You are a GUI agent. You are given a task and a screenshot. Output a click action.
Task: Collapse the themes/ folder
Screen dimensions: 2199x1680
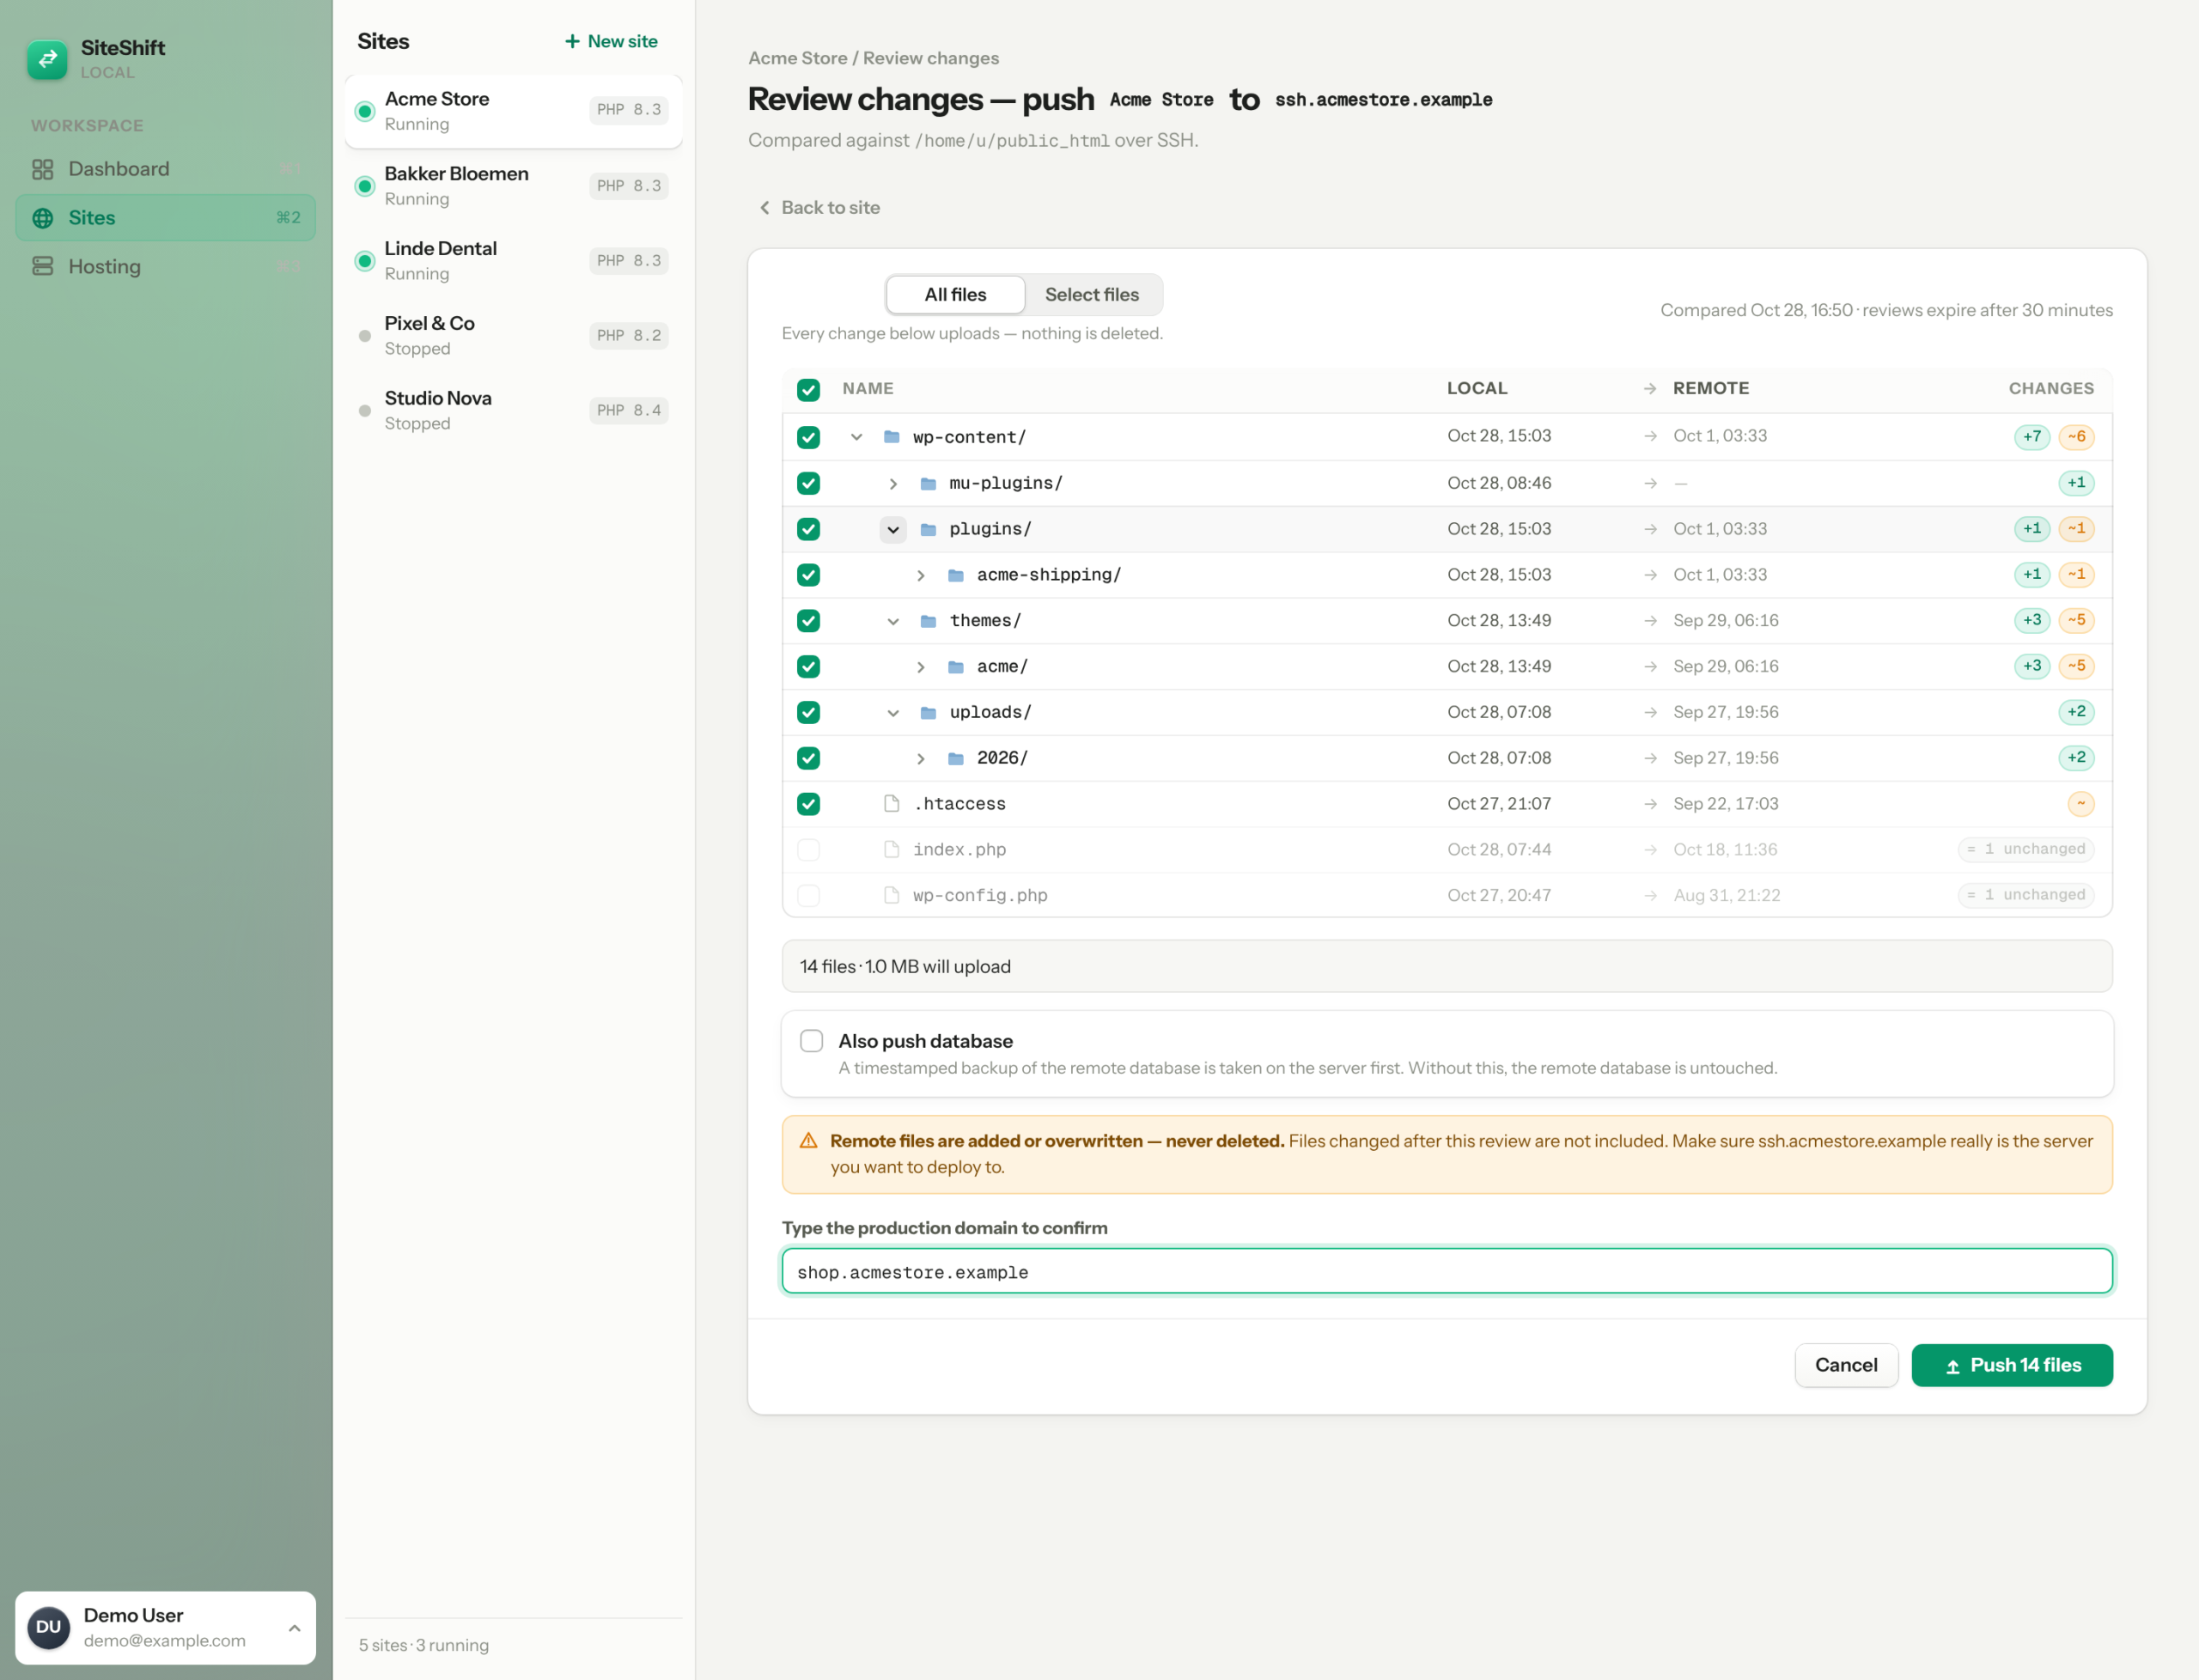point(893,621)
